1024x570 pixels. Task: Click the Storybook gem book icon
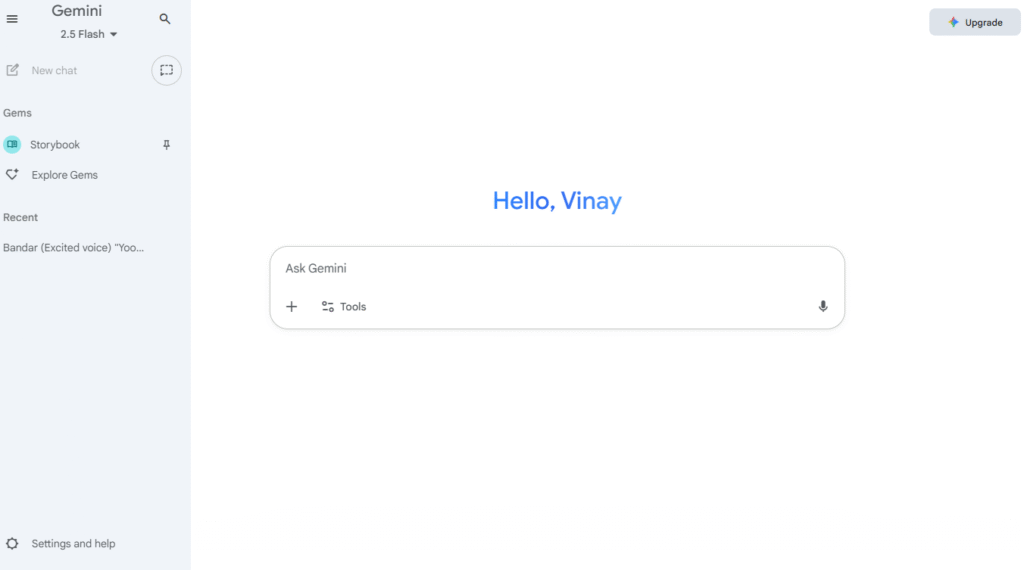[12, 144]
